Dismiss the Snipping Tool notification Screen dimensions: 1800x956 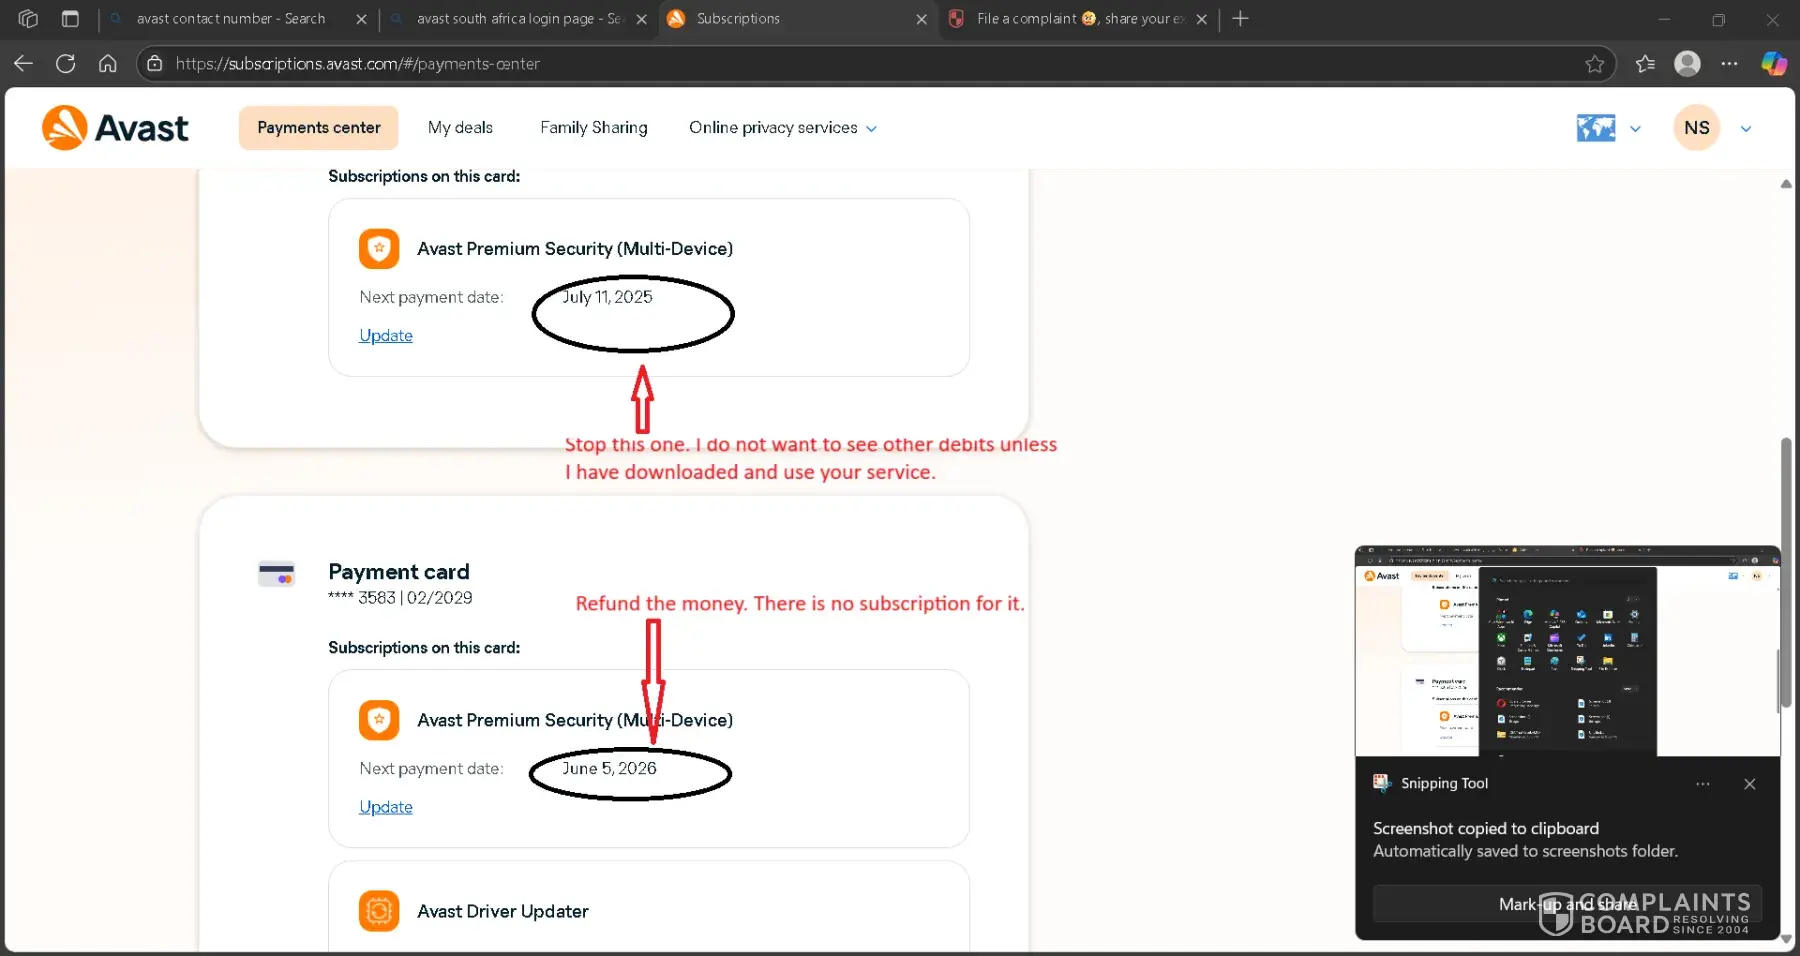coord(1750,784)
